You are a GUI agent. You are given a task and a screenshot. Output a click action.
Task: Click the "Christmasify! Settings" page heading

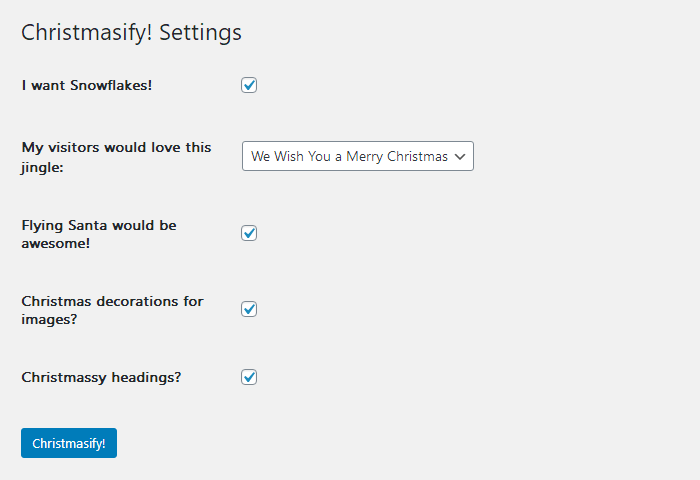131,32
